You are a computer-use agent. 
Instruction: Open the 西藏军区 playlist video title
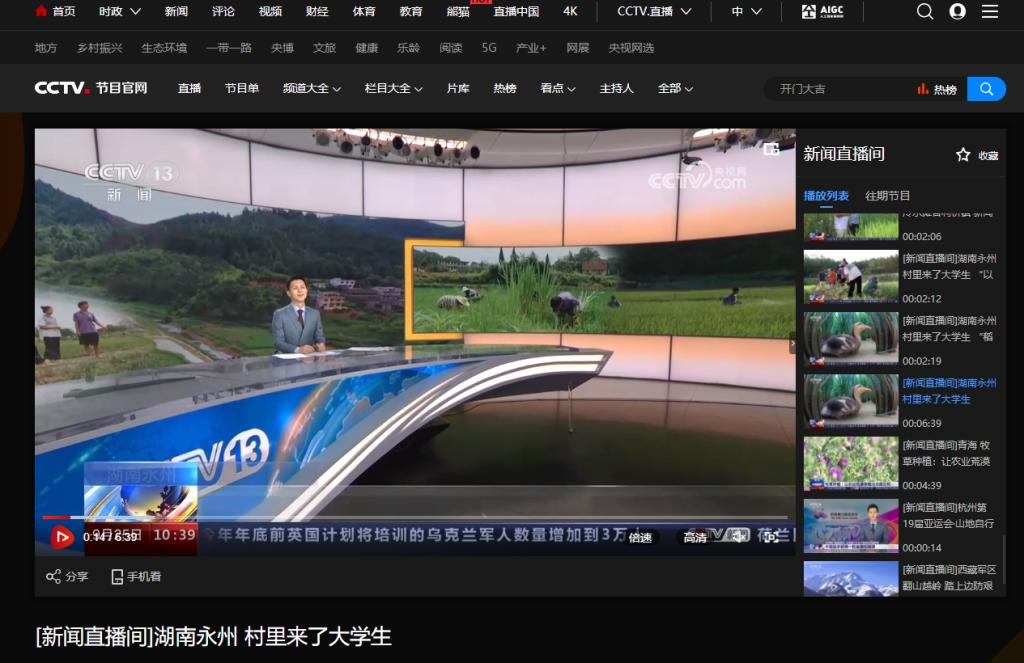pyautogui.click(x=950, y=577)
